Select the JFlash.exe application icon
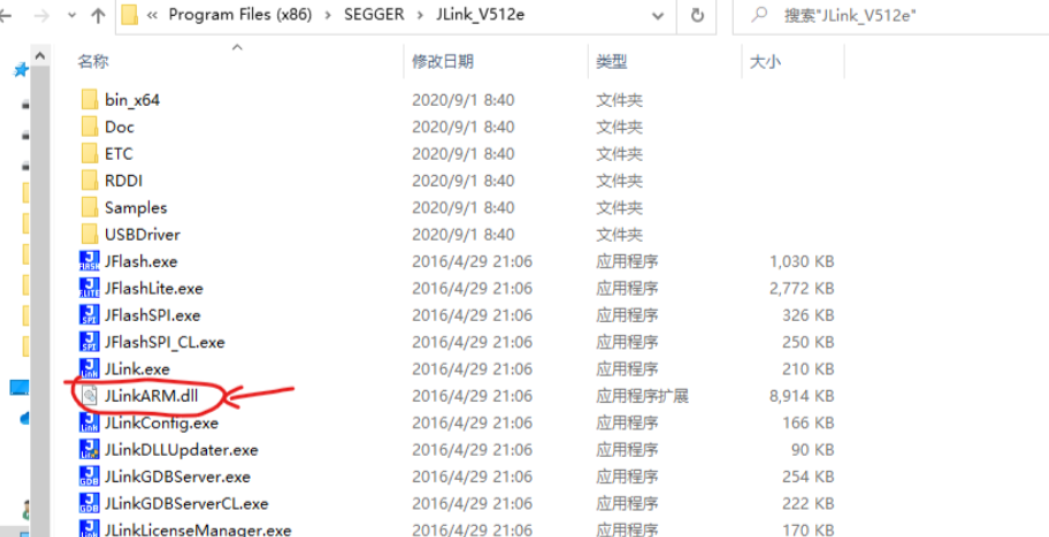Image resolution: width=1049 pixels, height=537 pixels. [89, 262]
